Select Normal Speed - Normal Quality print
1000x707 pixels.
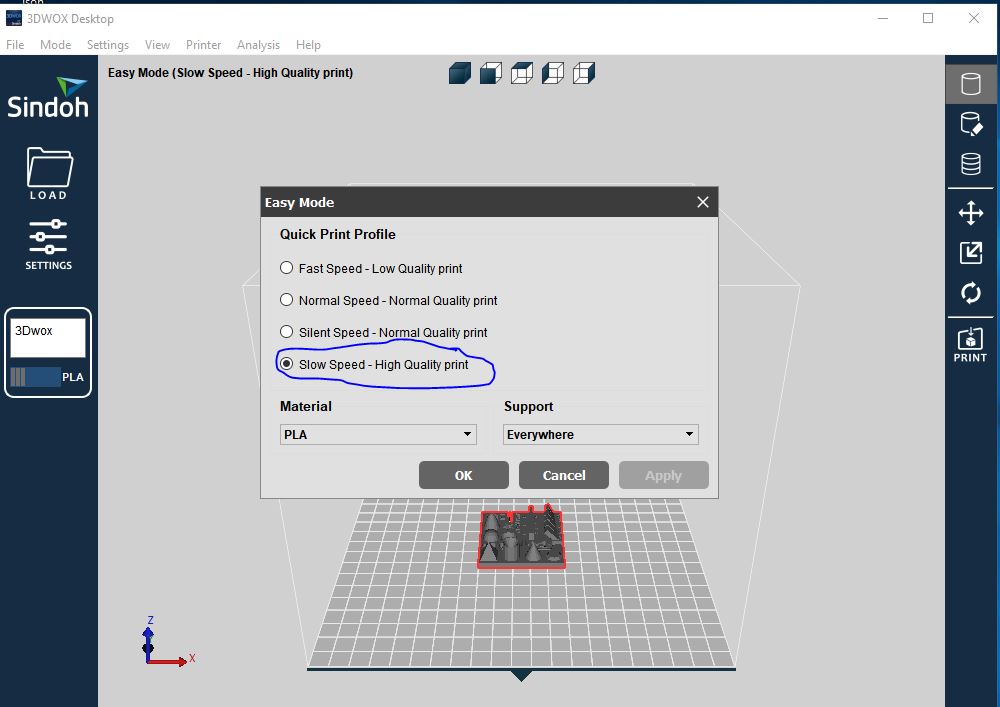(388, 300)
